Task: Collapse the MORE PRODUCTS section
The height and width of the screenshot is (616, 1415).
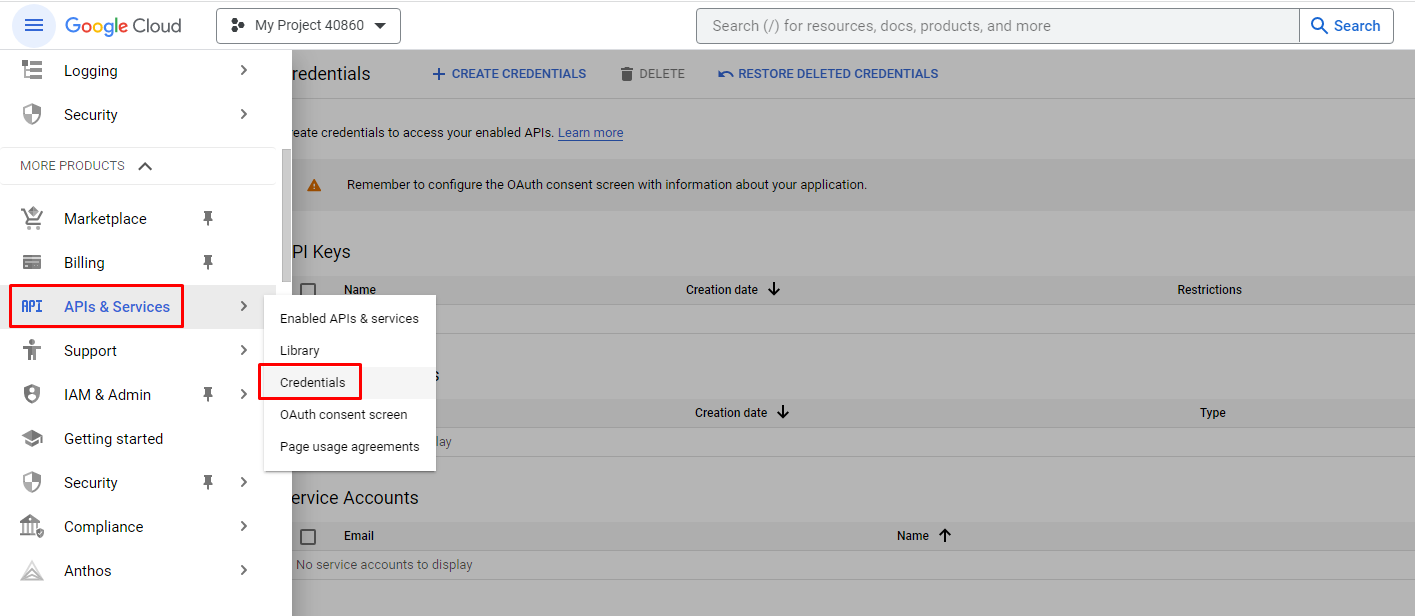Action: click(145, 166)
